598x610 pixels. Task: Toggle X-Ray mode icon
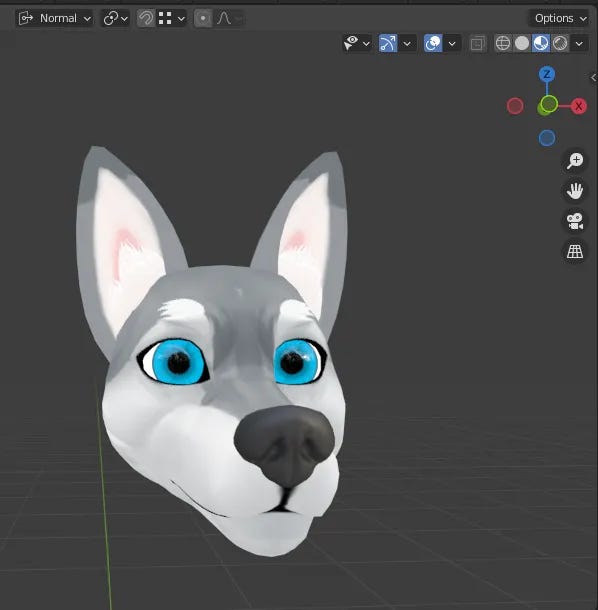click(x=477, y=43)
